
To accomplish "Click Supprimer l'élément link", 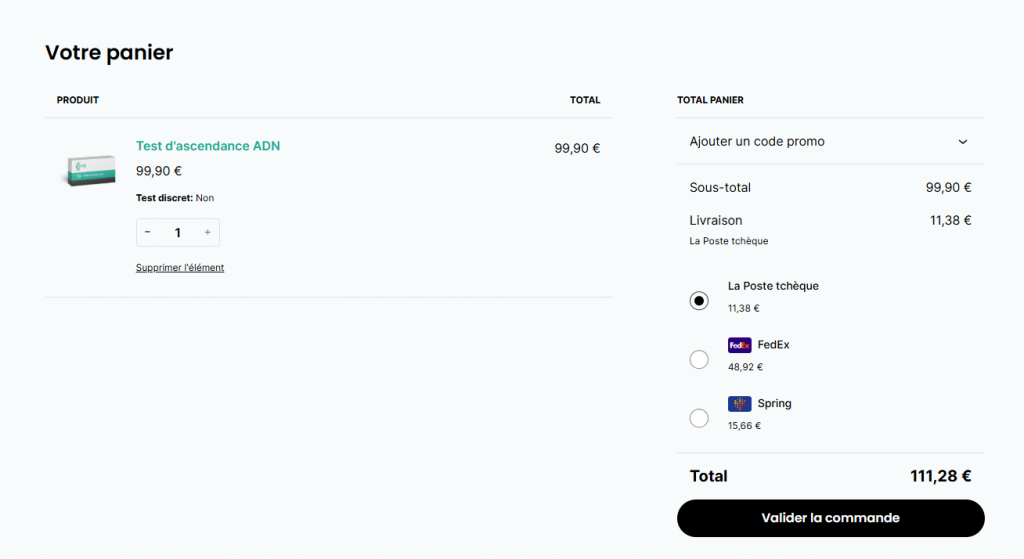I will [180, 268].
